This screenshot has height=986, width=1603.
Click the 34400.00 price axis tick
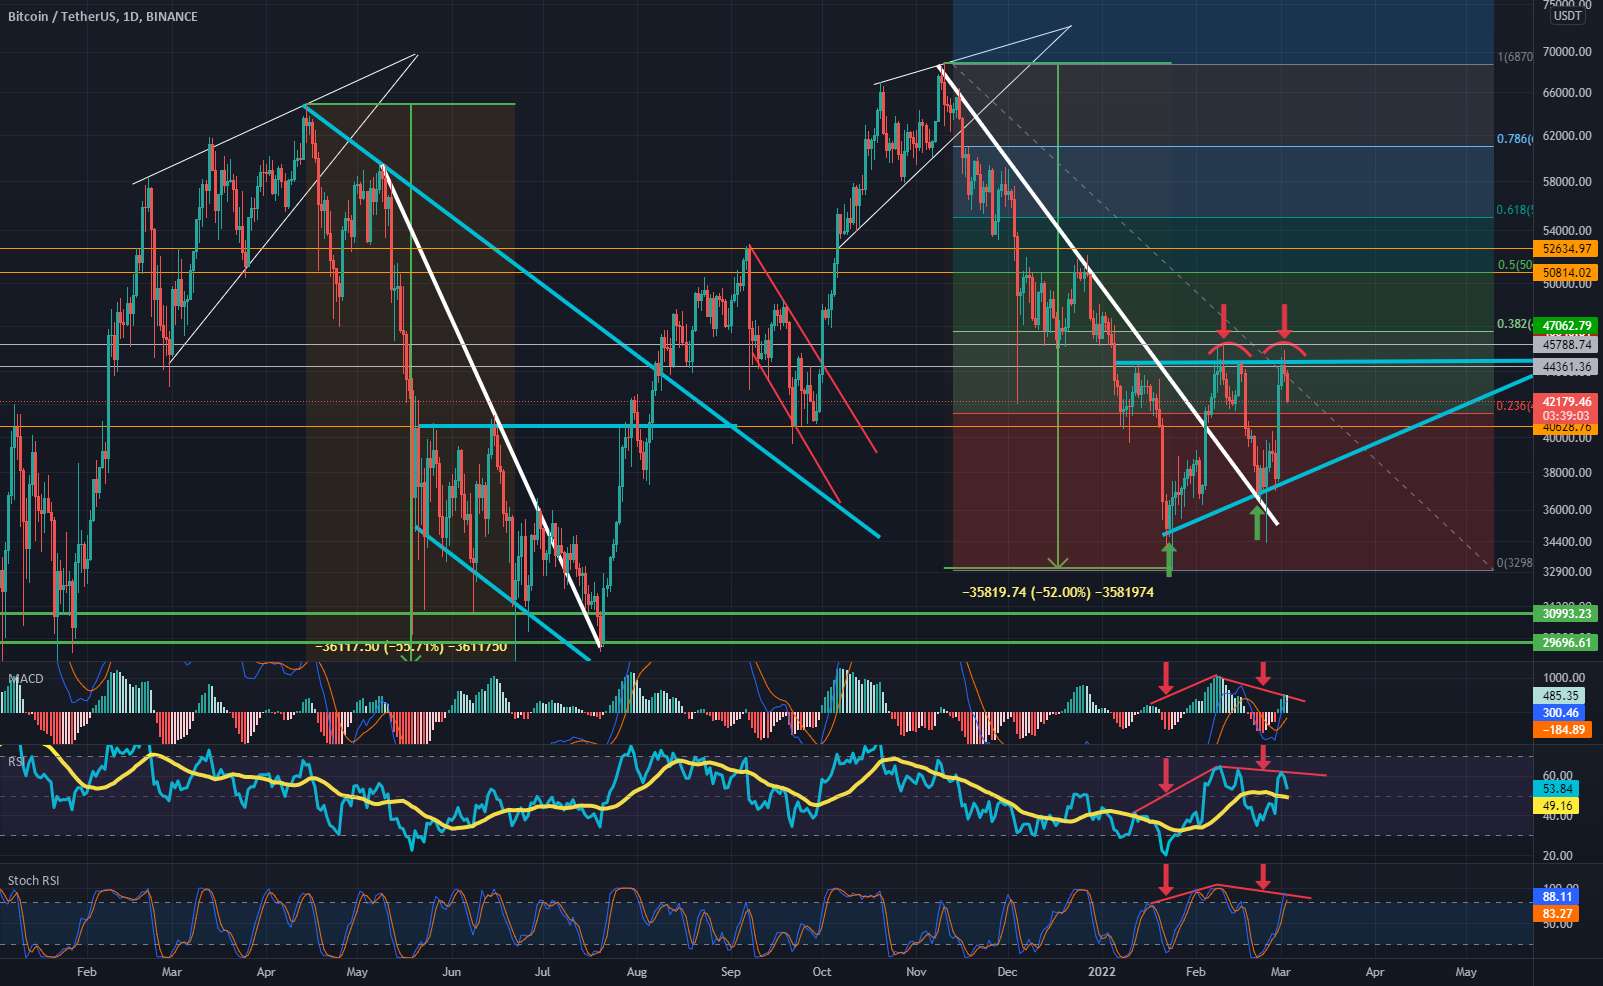point(1566,542)
